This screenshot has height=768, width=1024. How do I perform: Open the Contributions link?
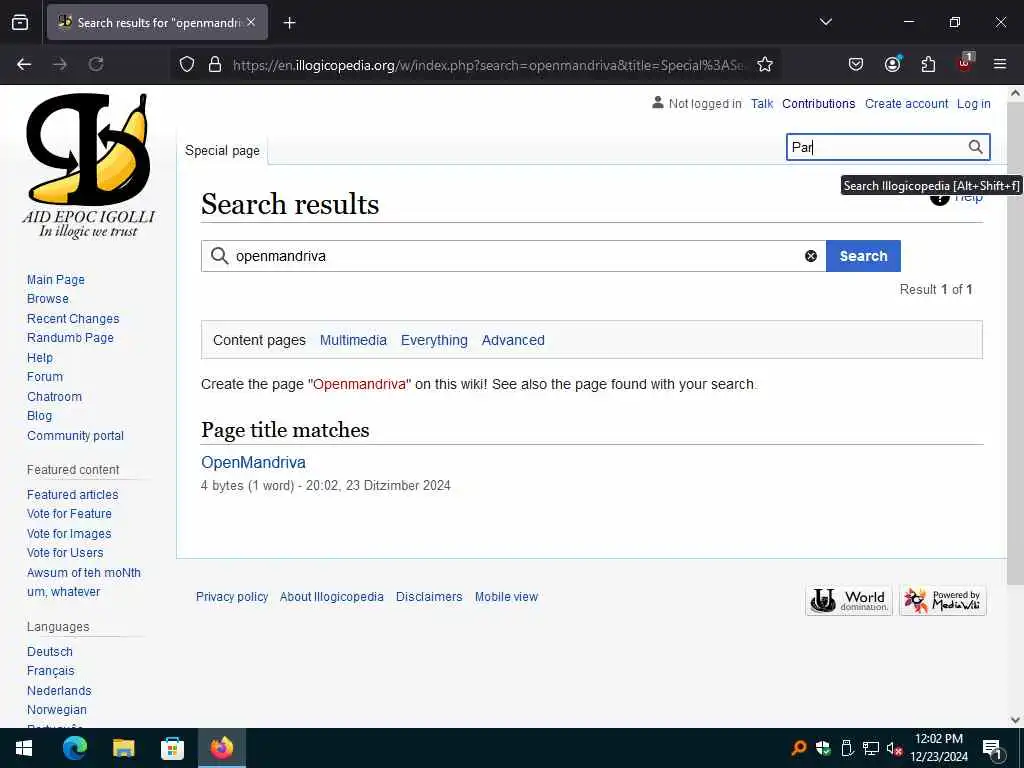click(818, 104)
